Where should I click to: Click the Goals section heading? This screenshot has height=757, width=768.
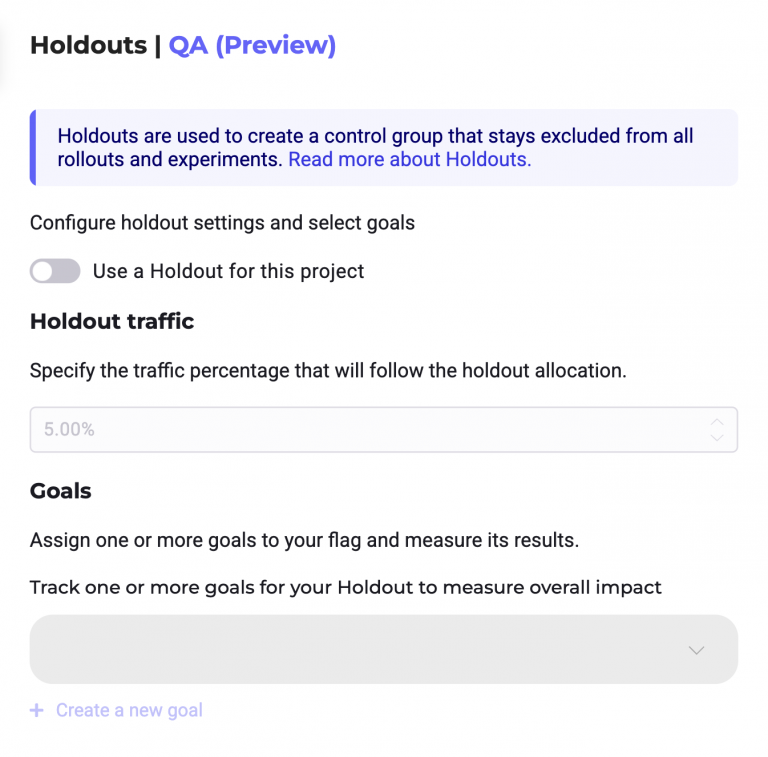tap(61, 491)
